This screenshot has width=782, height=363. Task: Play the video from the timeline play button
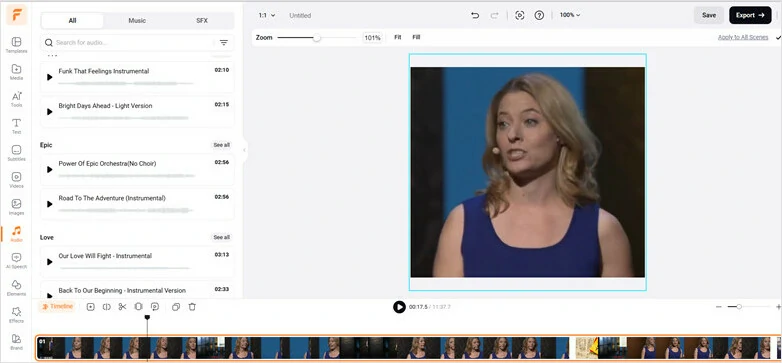coord(399,307)
